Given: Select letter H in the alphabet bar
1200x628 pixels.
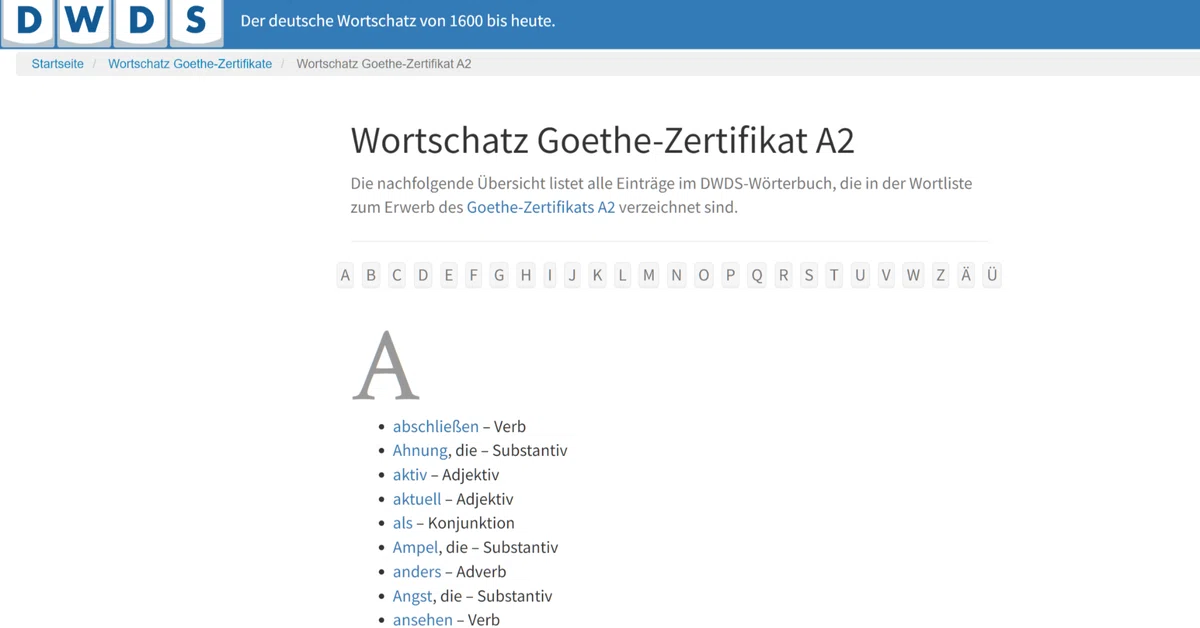Looking at the screenshot, I should coord(526,275).
